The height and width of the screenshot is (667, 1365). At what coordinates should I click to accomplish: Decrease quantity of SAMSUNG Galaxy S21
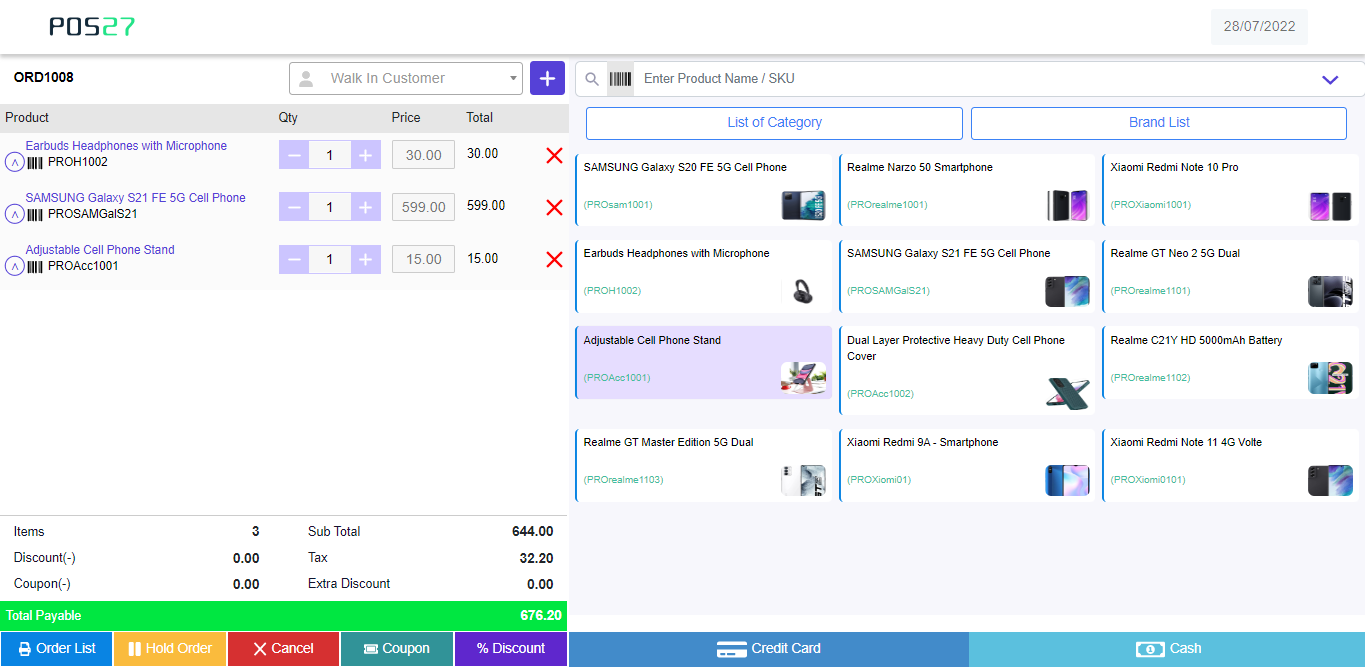pyautogui.click(x=294, y=207)
